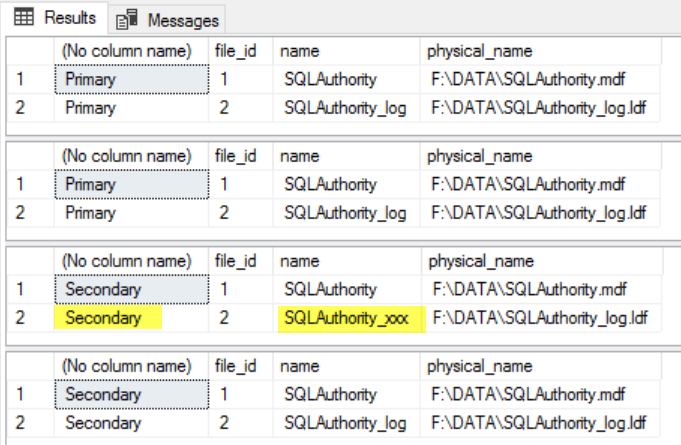Viewport: 681px width, 445px height.
Task: Select F:\DATA\SQLAuthority.mdf in third result set
Action: point(541,290)
